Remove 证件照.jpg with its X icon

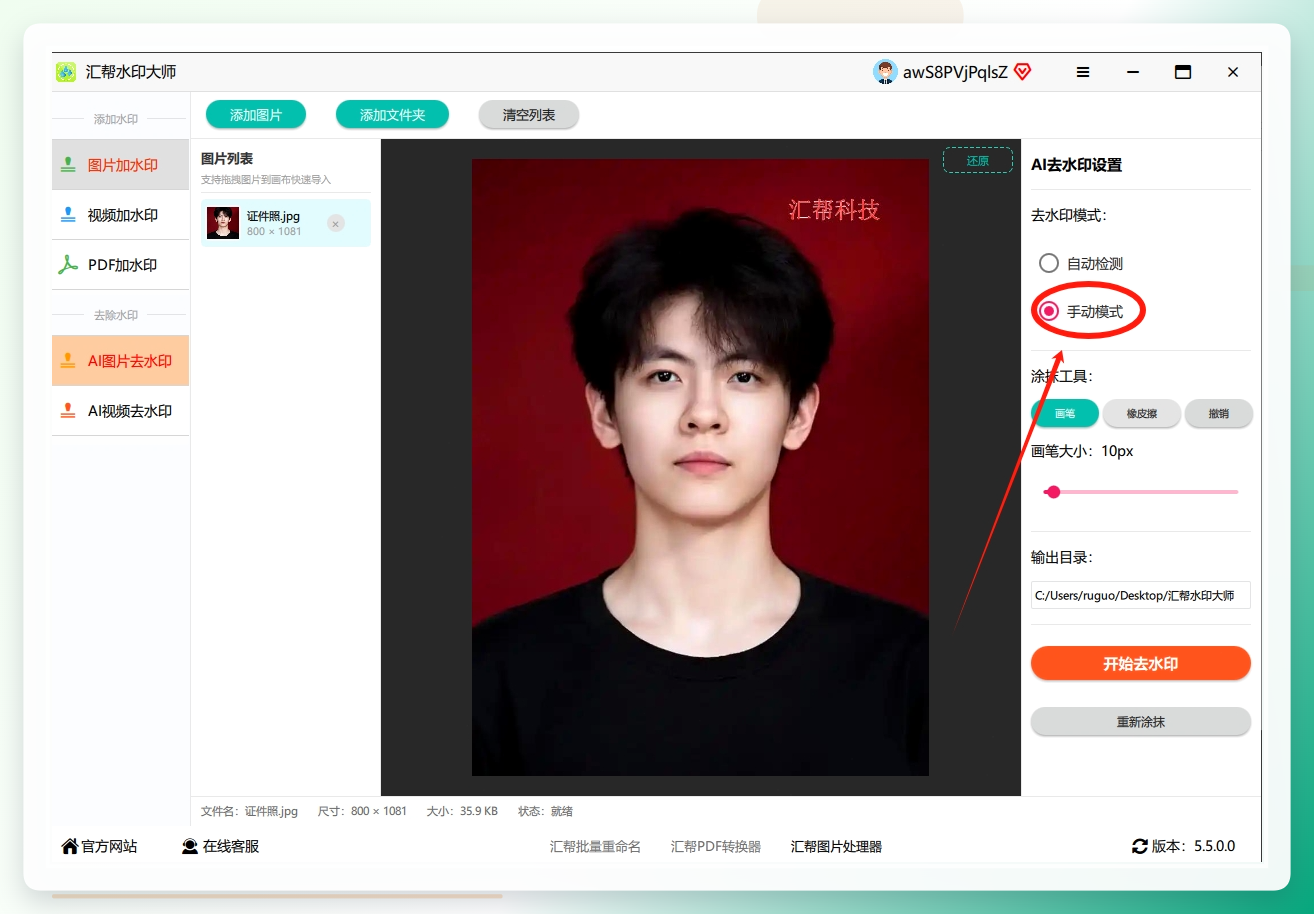(x=336, y=224)
